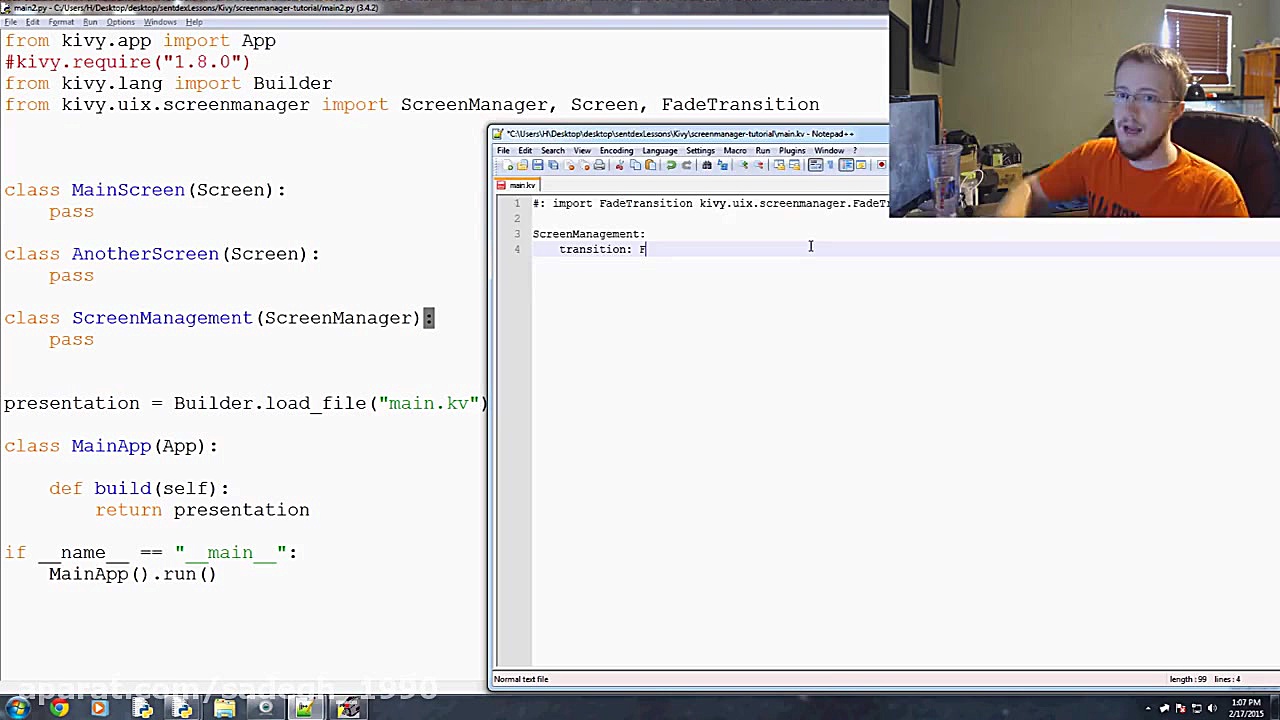This screenshot has height=720, width=1280.
Task: Click the Save icon in Notepad++ toolbar
Action: click(x=537, y=165)
